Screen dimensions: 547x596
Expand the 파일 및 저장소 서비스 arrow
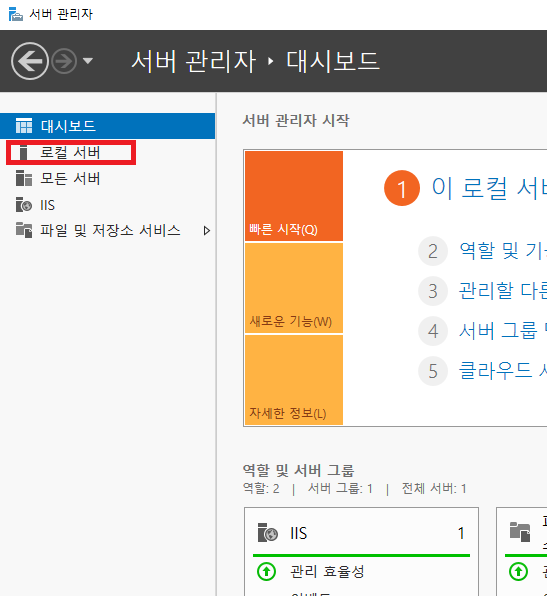point(206,231)
